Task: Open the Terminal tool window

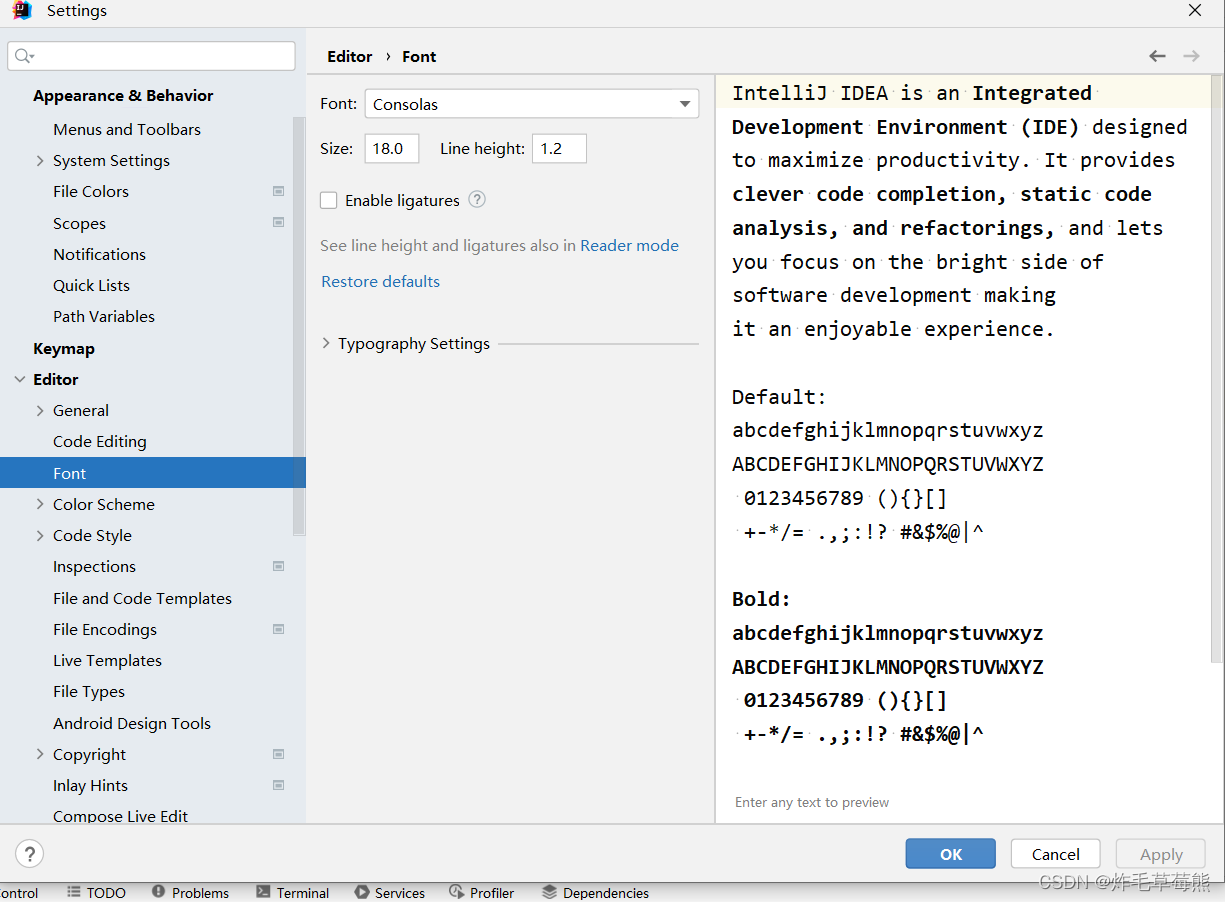Action: pyautogui.click(x=292, y=892)
